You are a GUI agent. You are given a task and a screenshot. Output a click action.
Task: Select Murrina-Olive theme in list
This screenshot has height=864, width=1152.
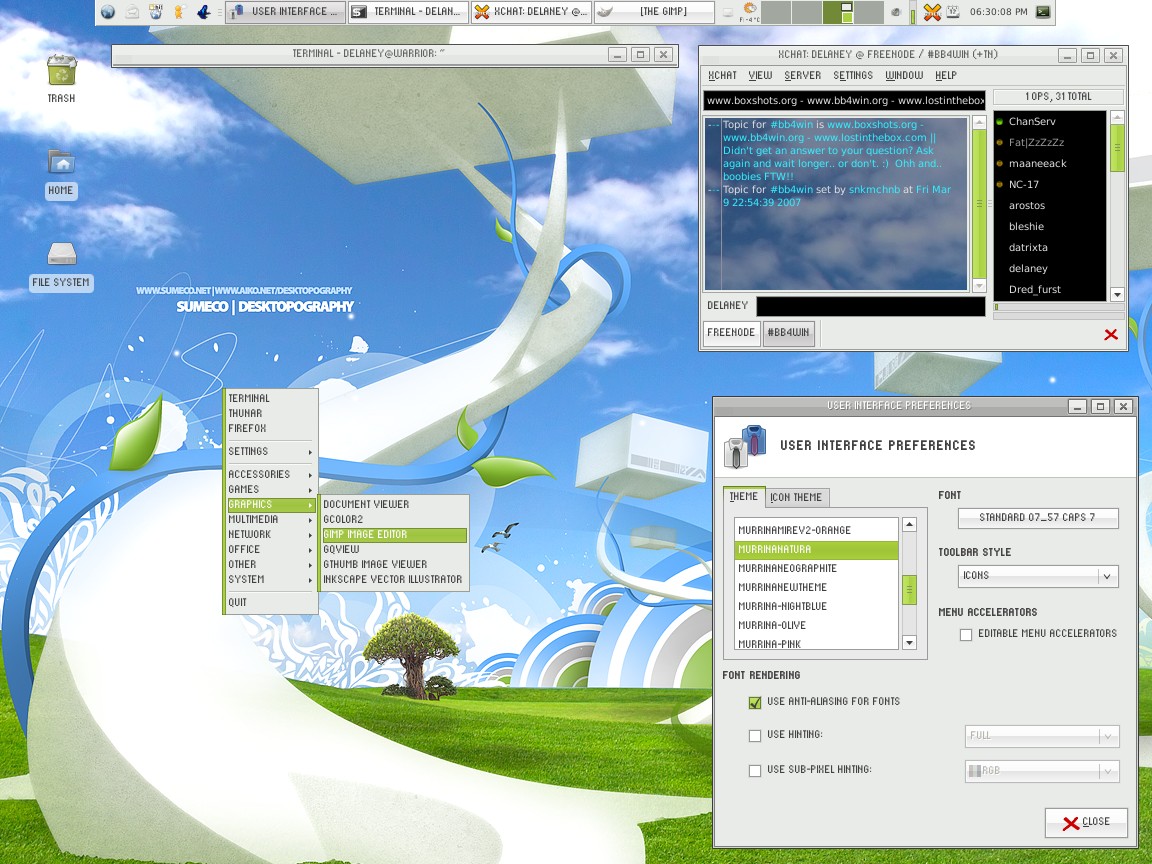coord(816,626)
